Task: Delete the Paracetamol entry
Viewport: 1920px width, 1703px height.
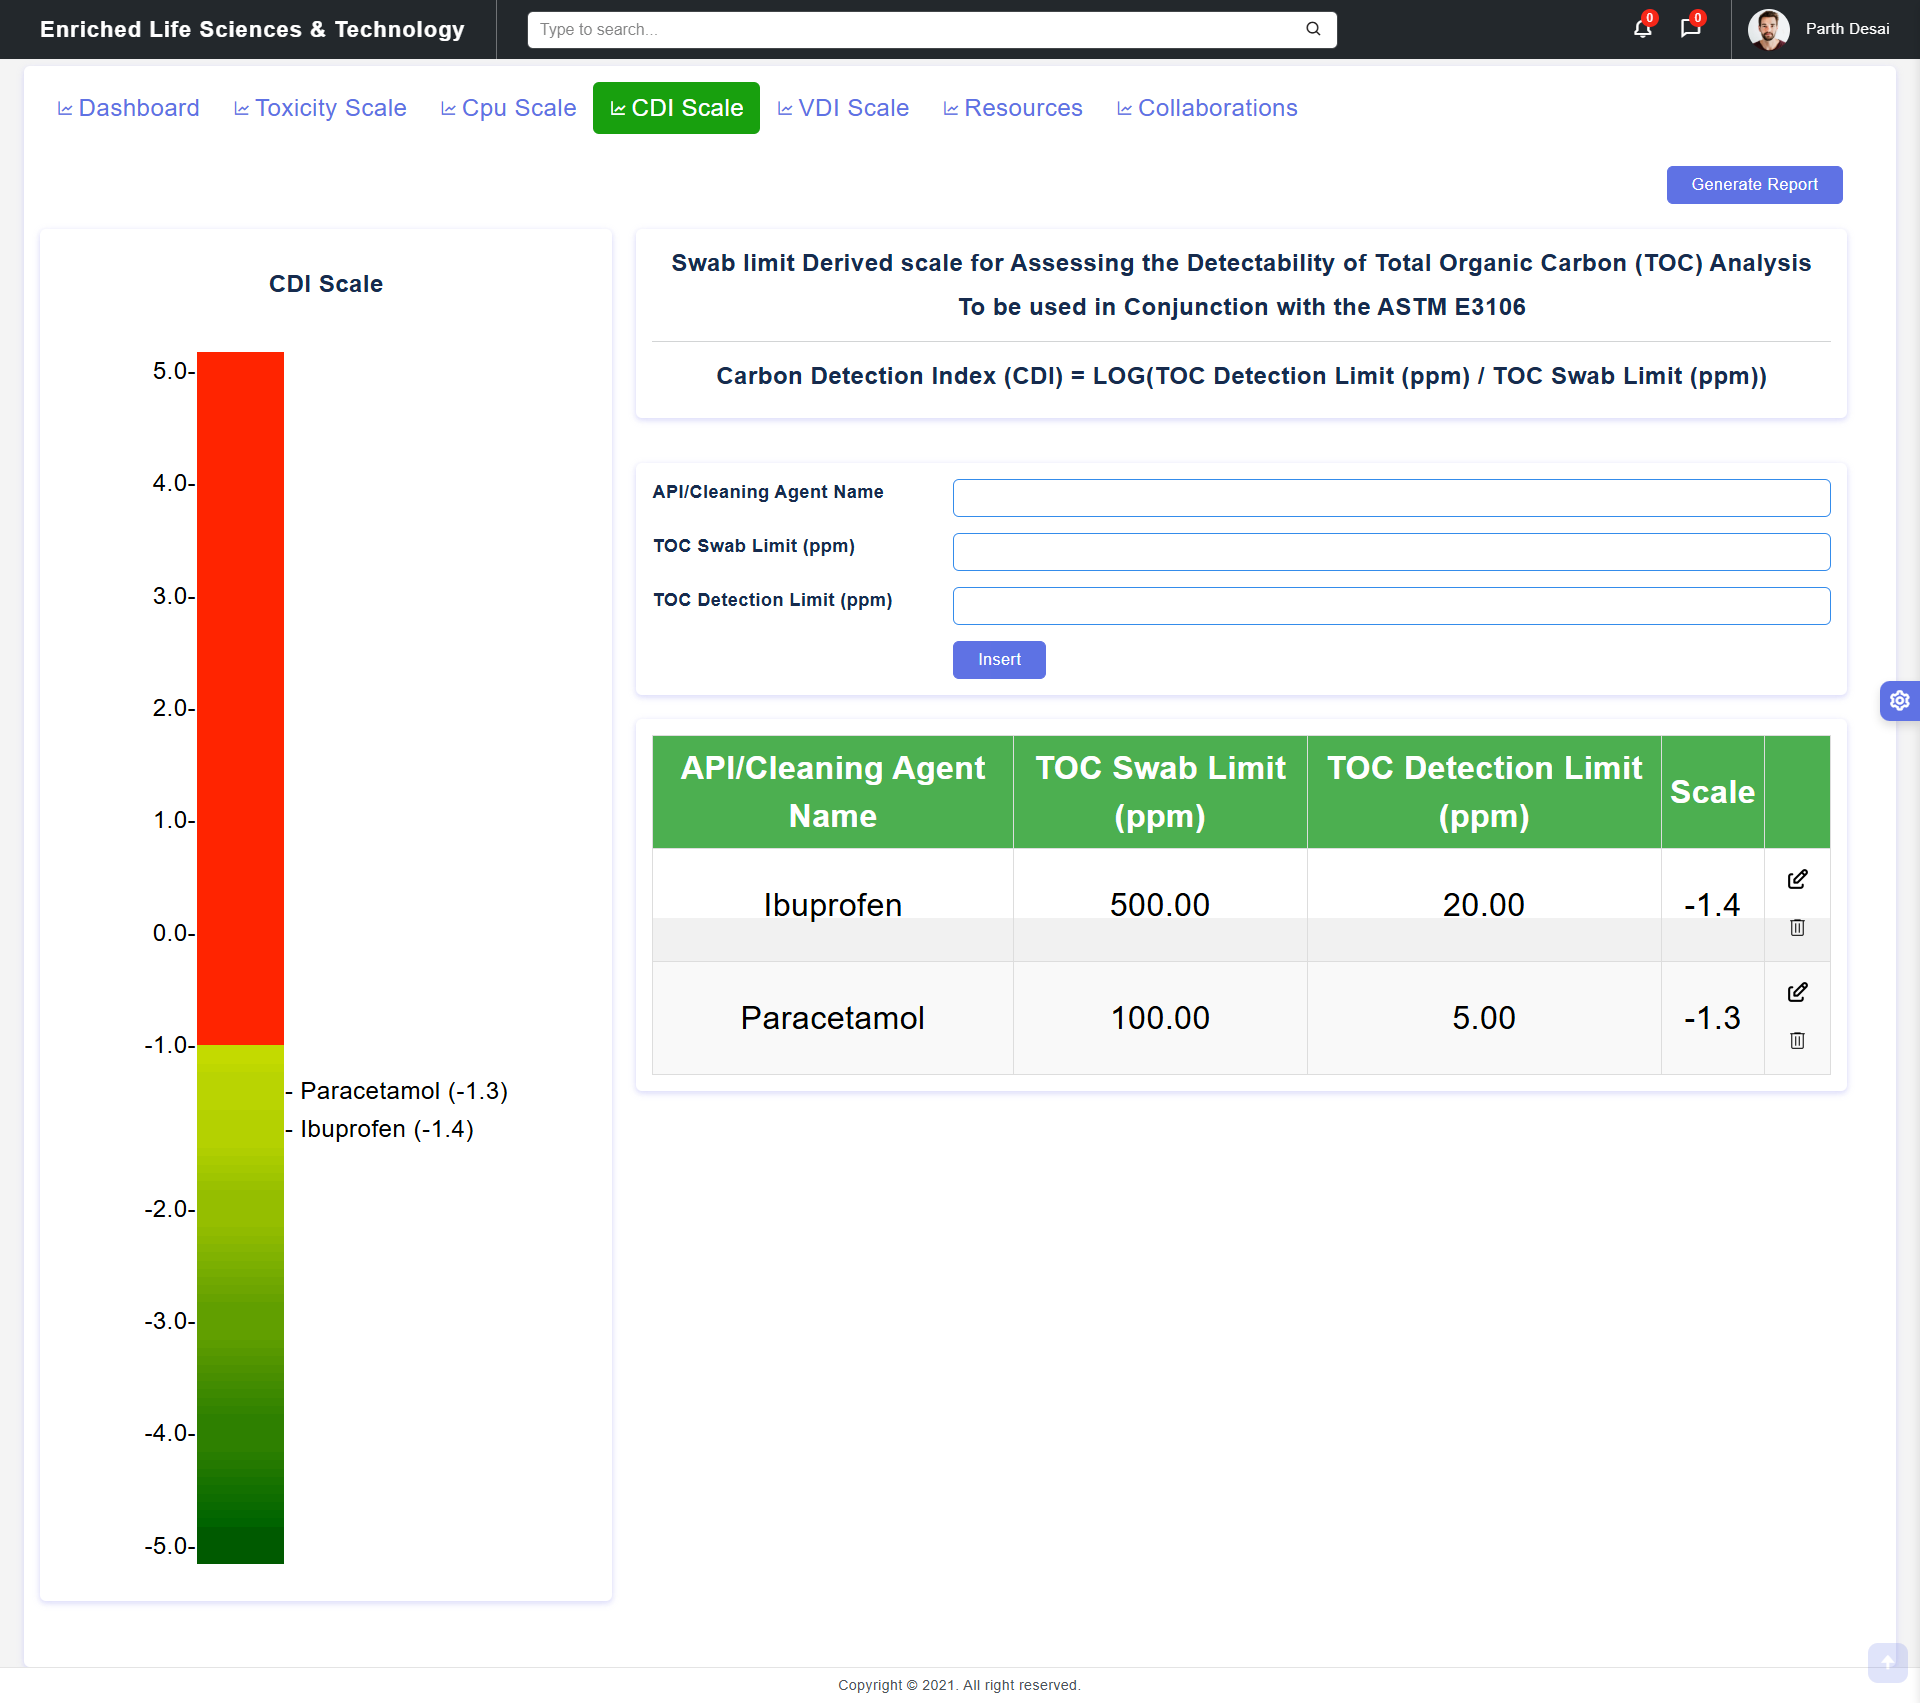Action: (x=1797, y=1041)
